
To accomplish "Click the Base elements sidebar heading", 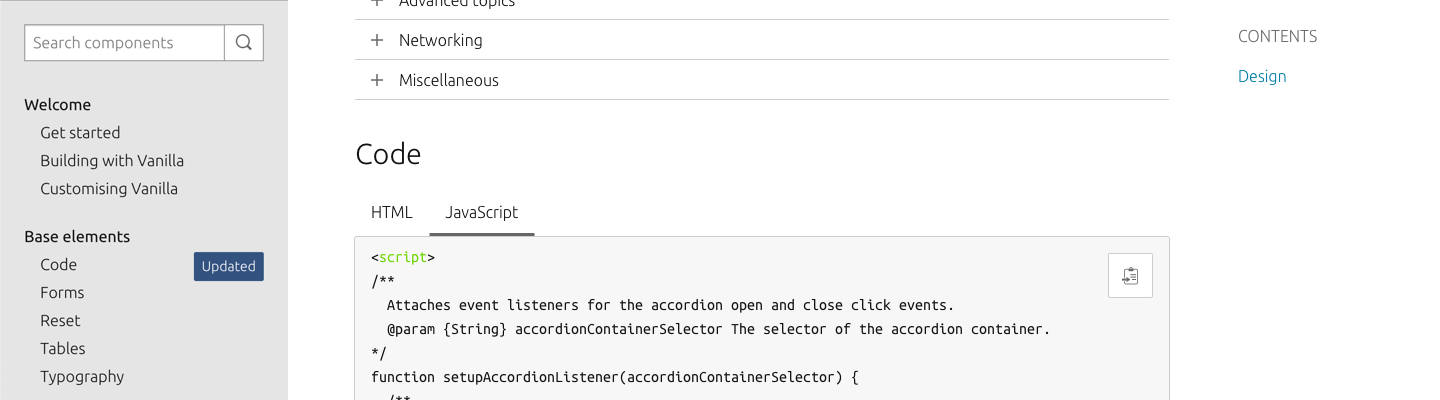I will click(x=77, y=236).
